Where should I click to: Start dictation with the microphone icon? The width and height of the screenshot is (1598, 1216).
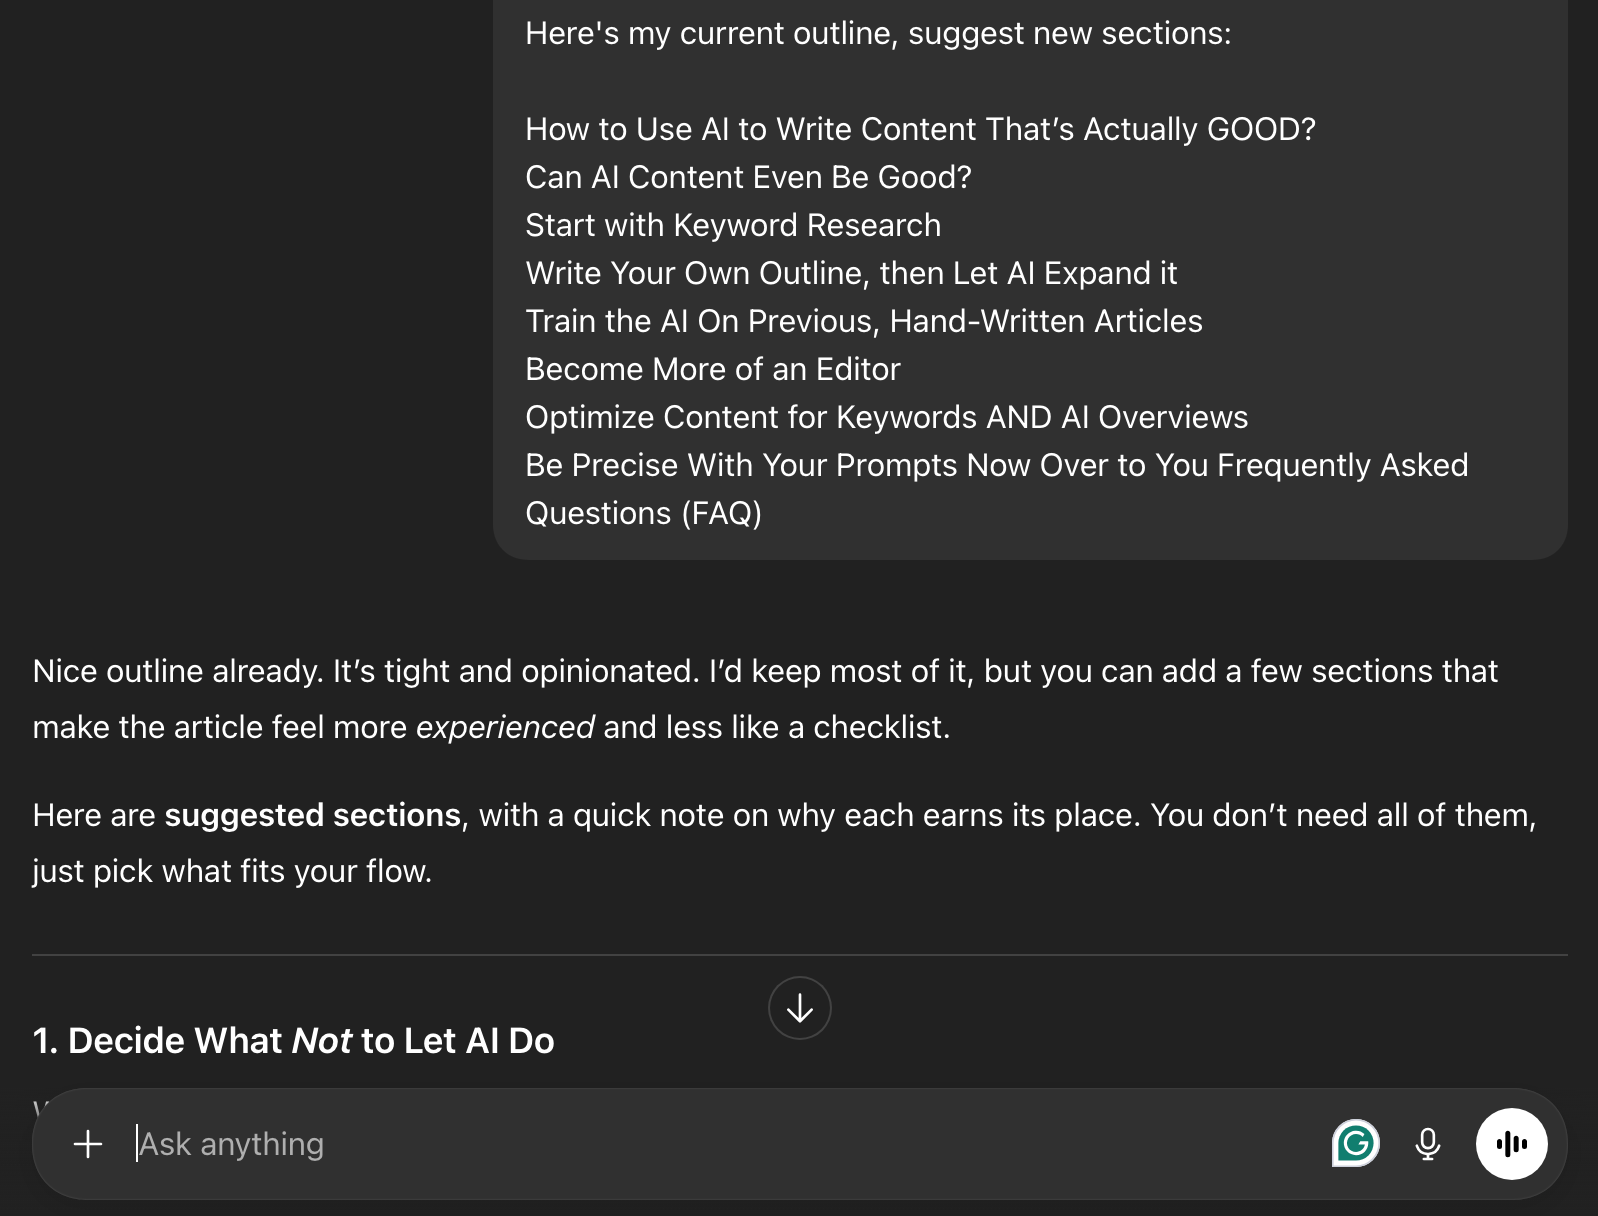point(1428,1144)
